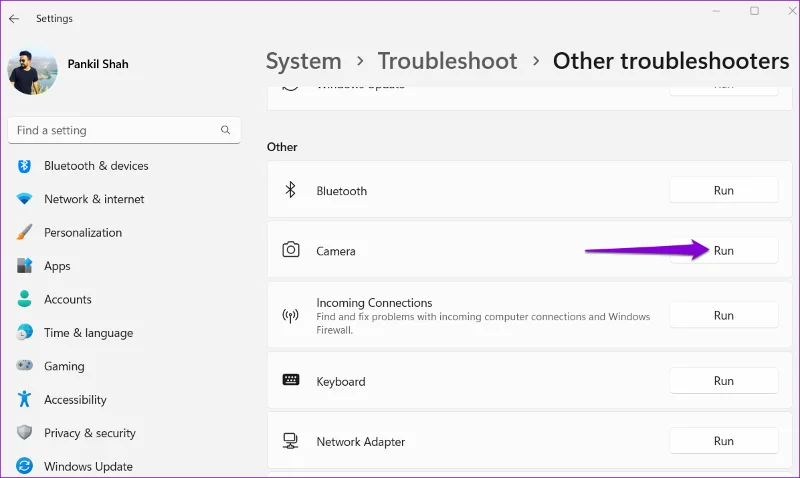Run the Camera troubleshooter
800x478 pixels.
tap(723, 250)
